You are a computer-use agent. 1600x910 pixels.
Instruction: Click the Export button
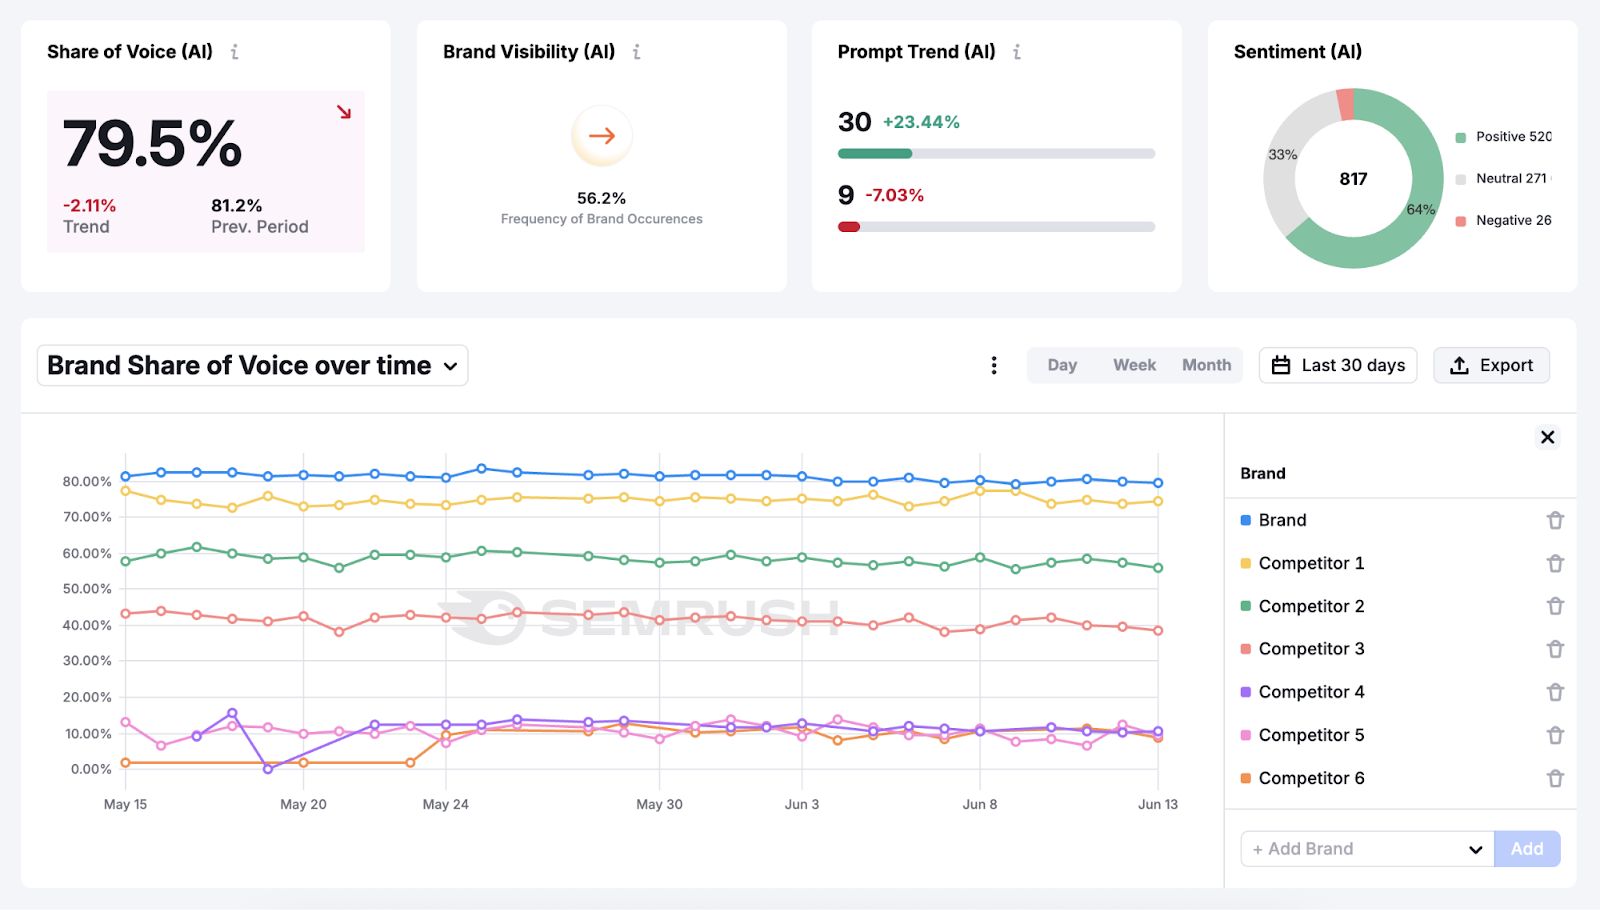coord(1491,365)
